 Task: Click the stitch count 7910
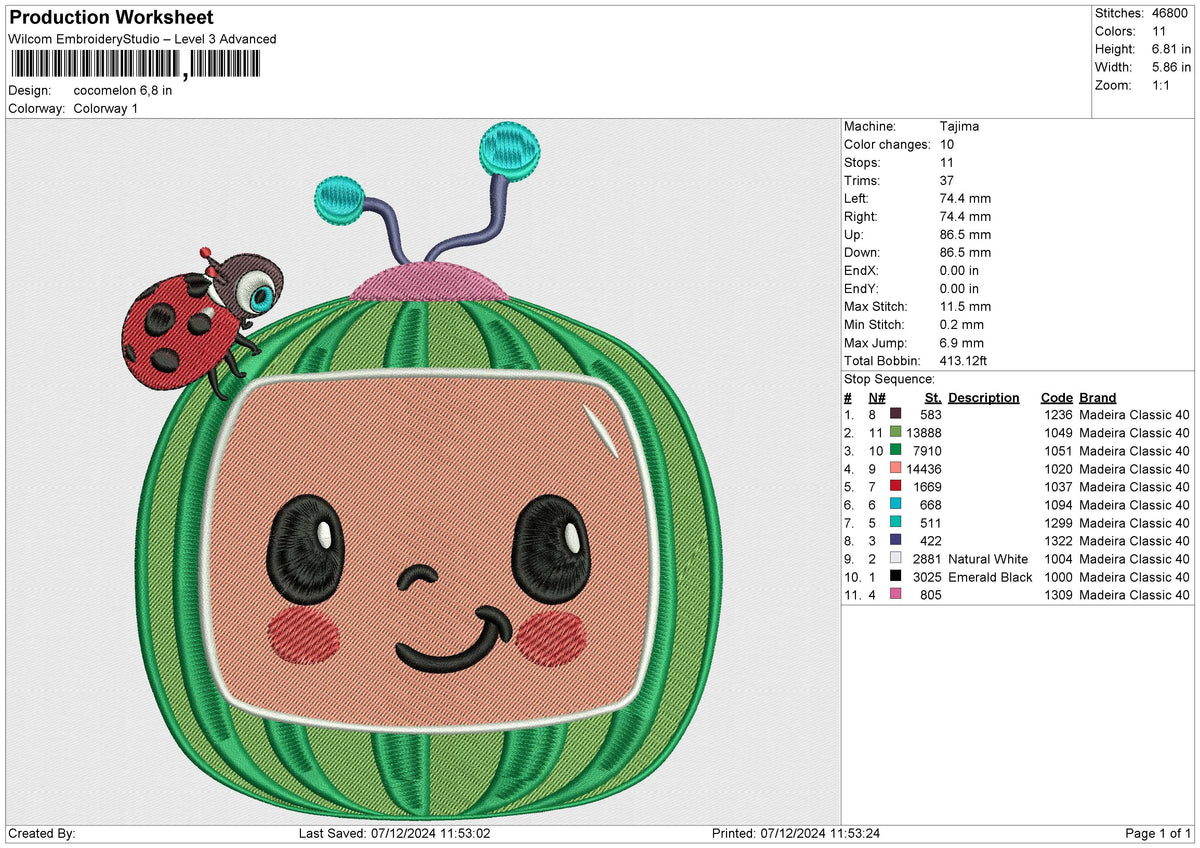[928, 450]
